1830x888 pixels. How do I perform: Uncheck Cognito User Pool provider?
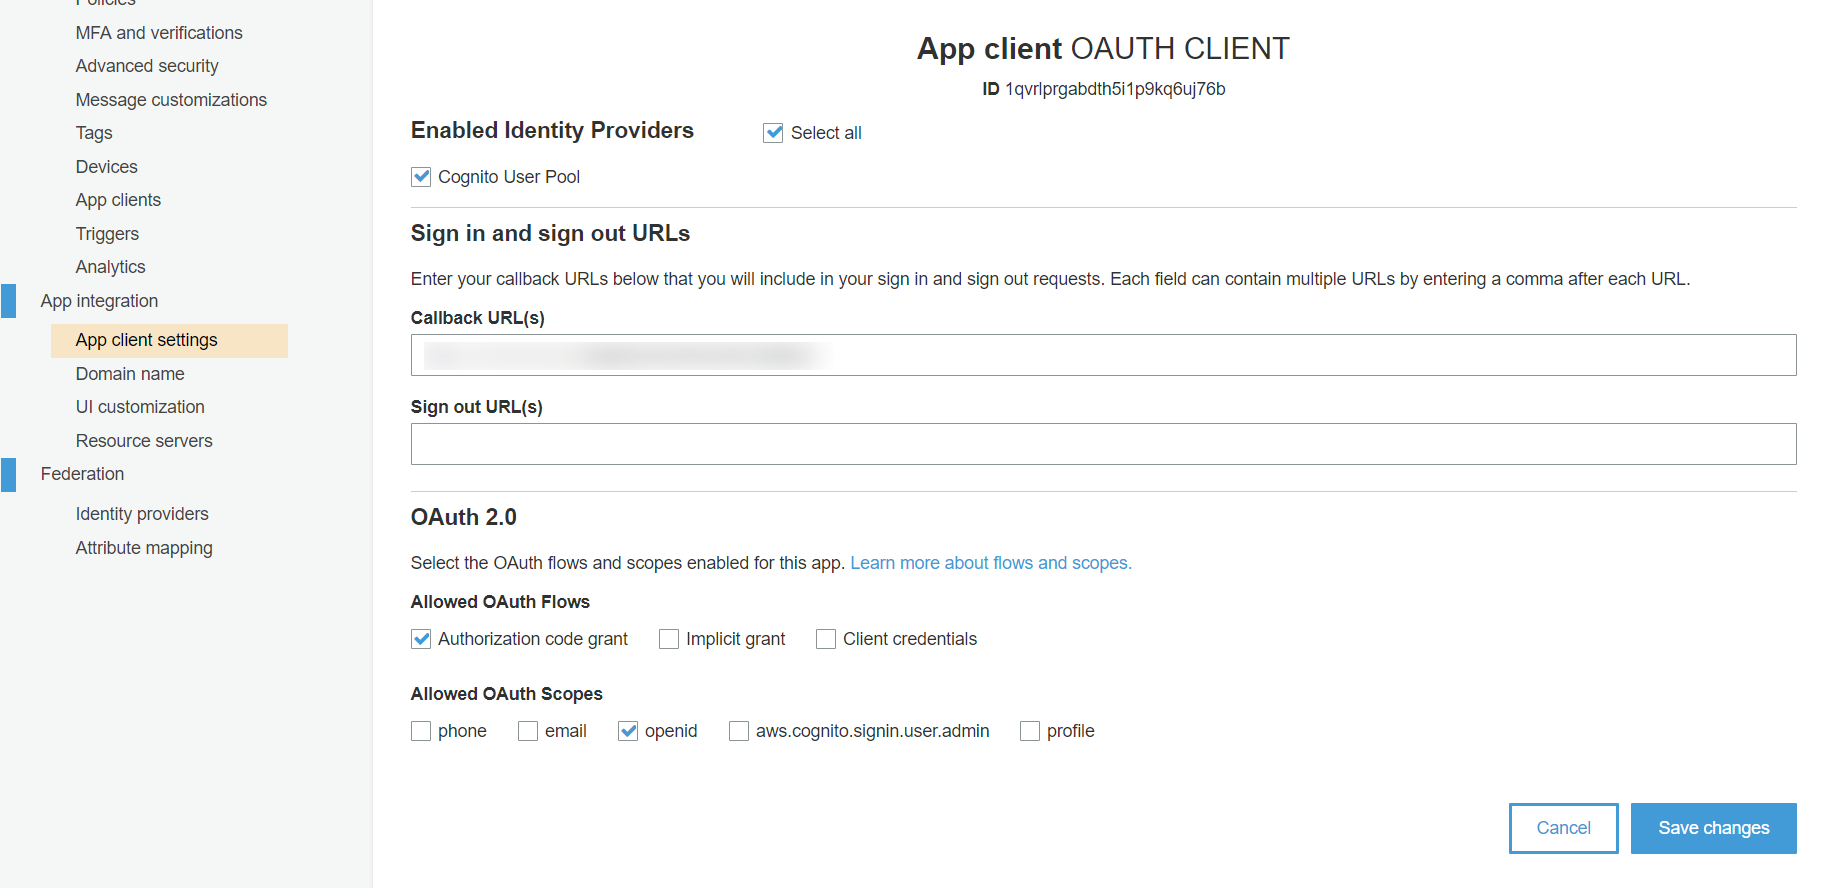point(421,177)
